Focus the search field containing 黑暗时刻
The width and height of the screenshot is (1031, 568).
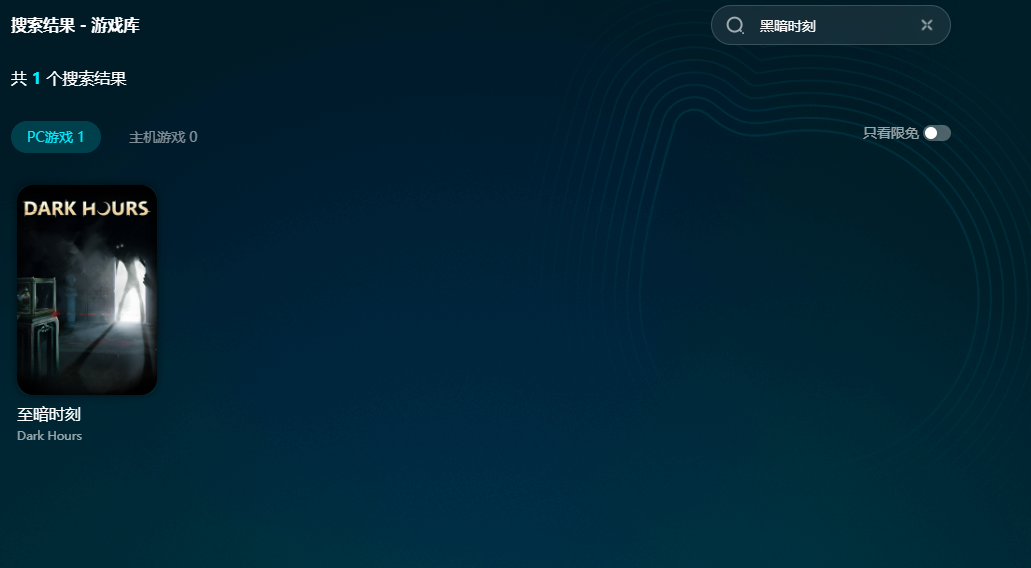[x=830, y=25]
